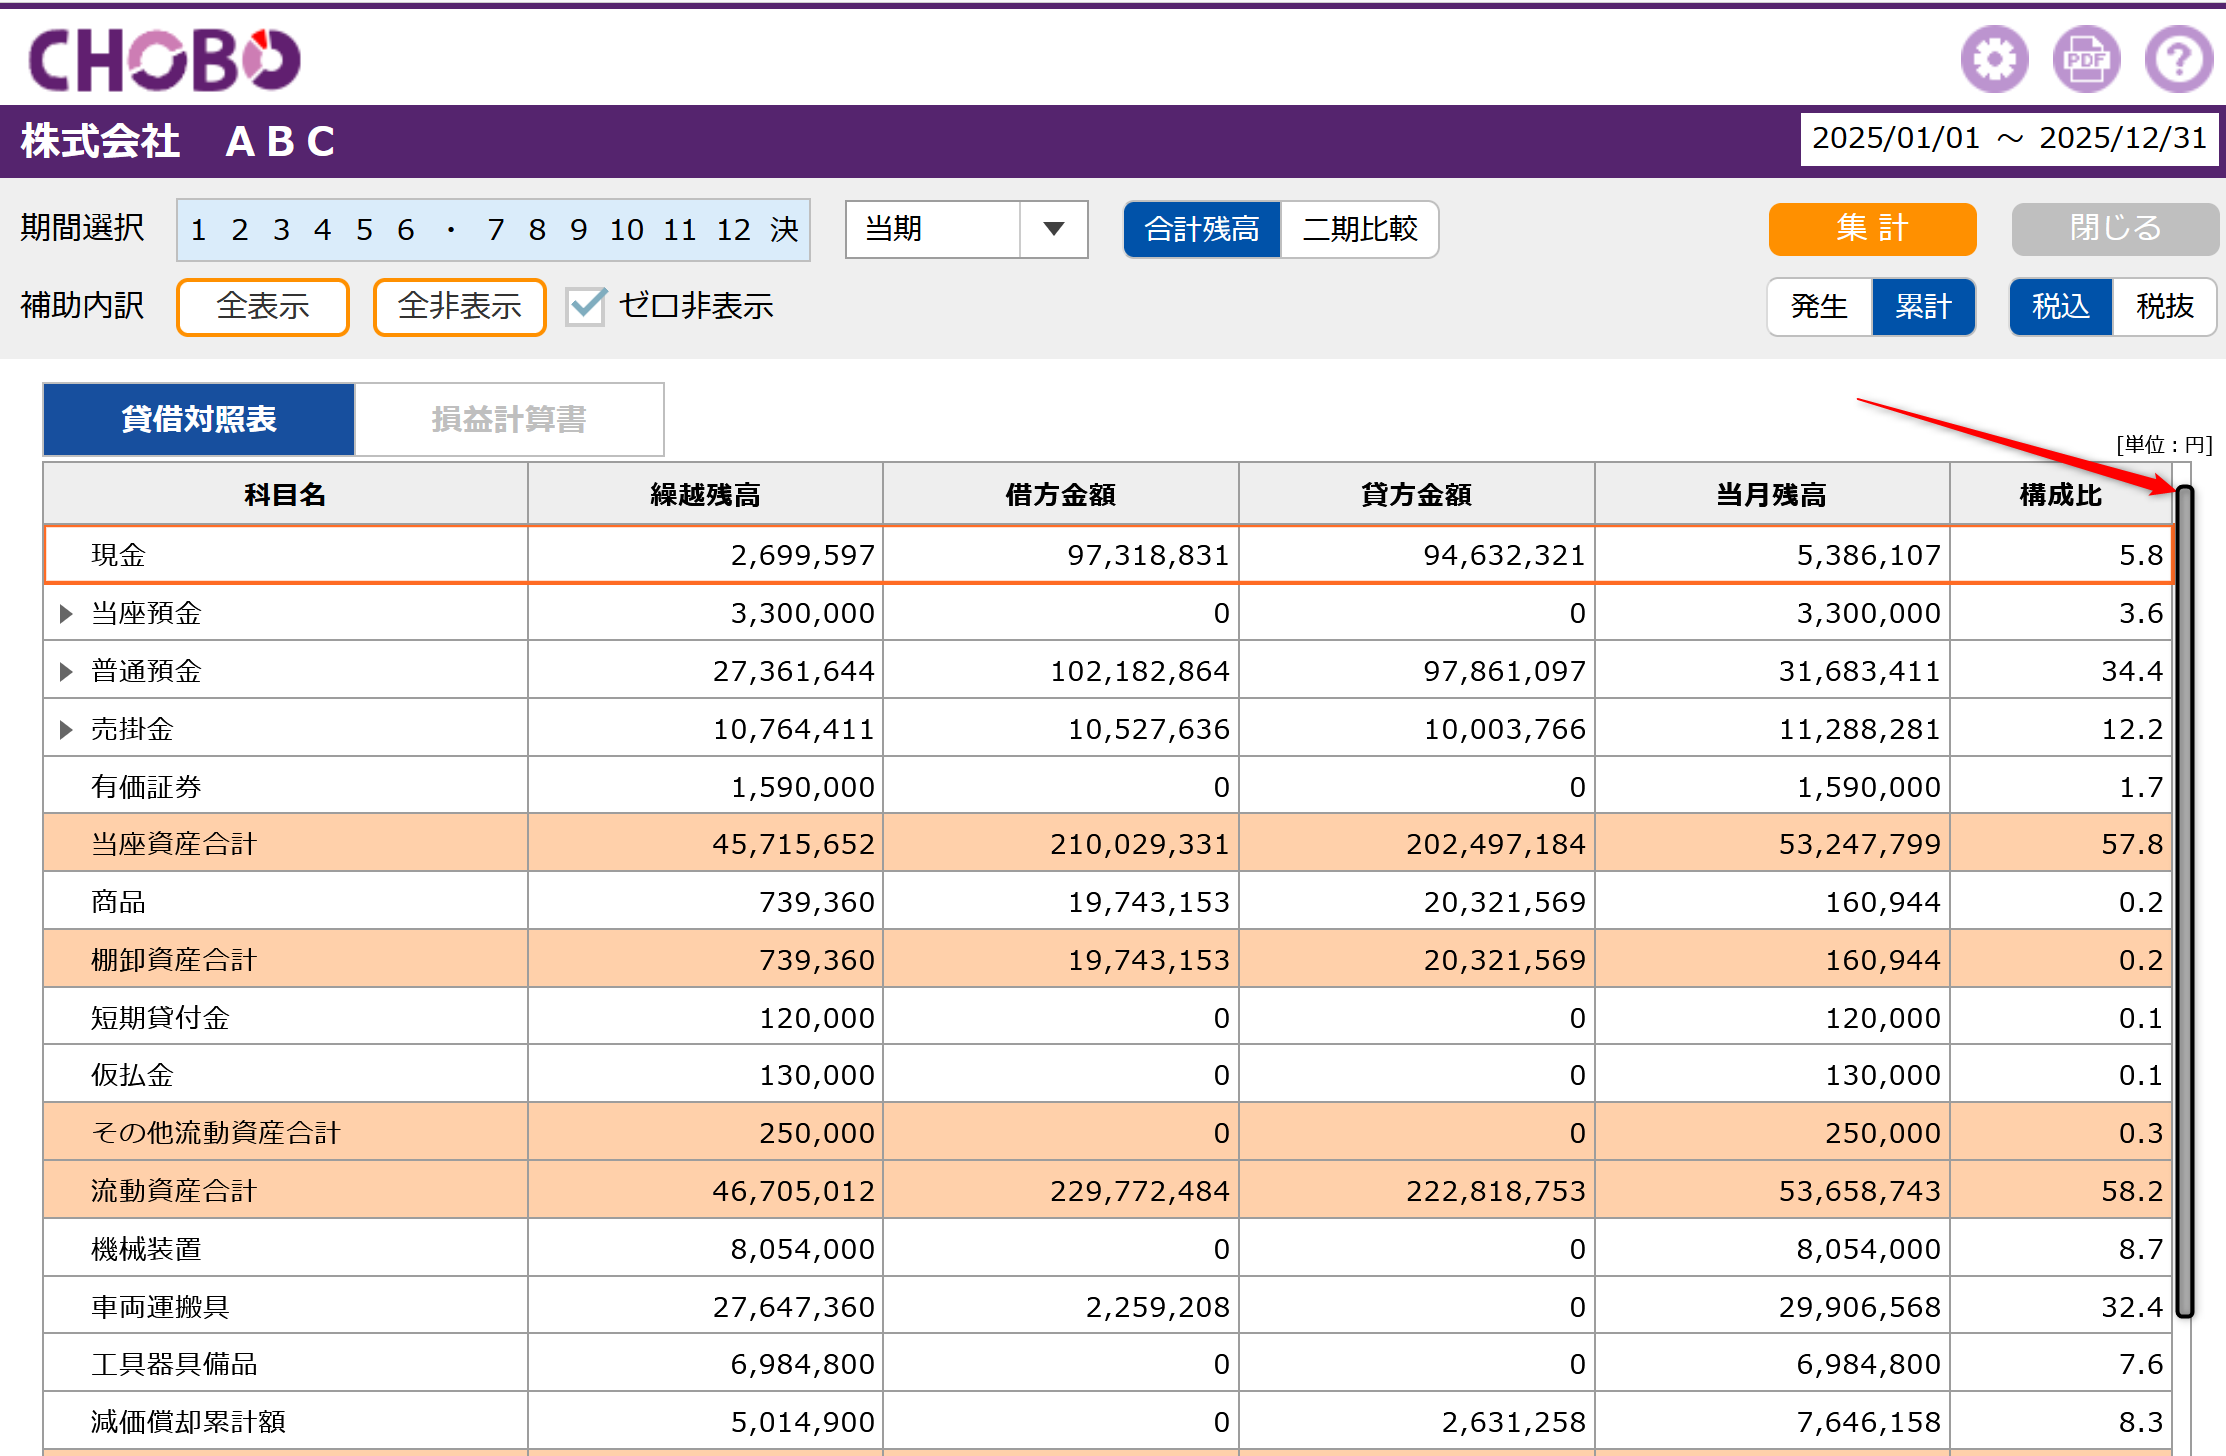Viewport: 2226px width, 1456px height.
Task: Click the CHOBO logo
Action: 165,59
